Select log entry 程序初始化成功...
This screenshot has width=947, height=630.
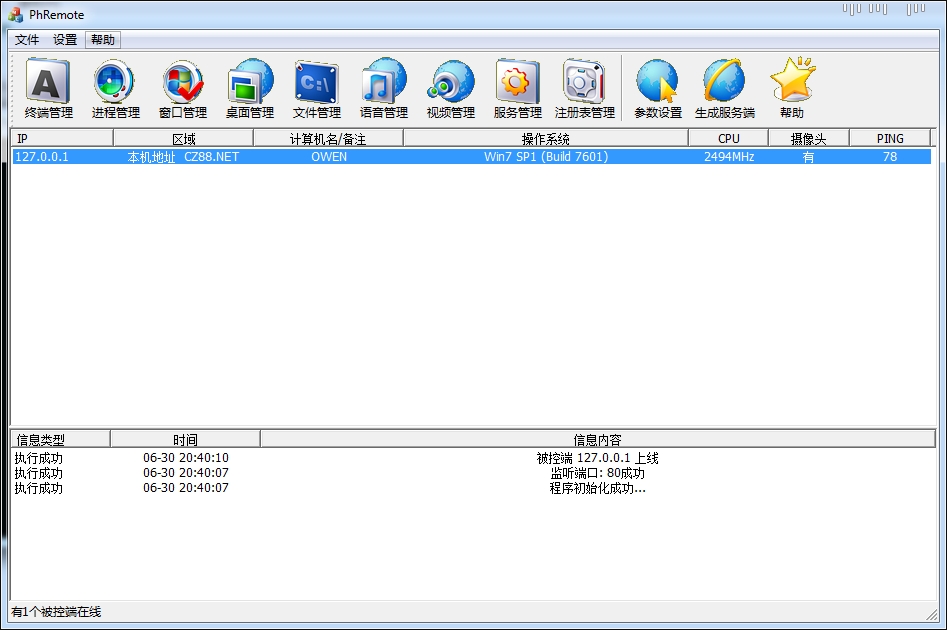pos(597,488)
